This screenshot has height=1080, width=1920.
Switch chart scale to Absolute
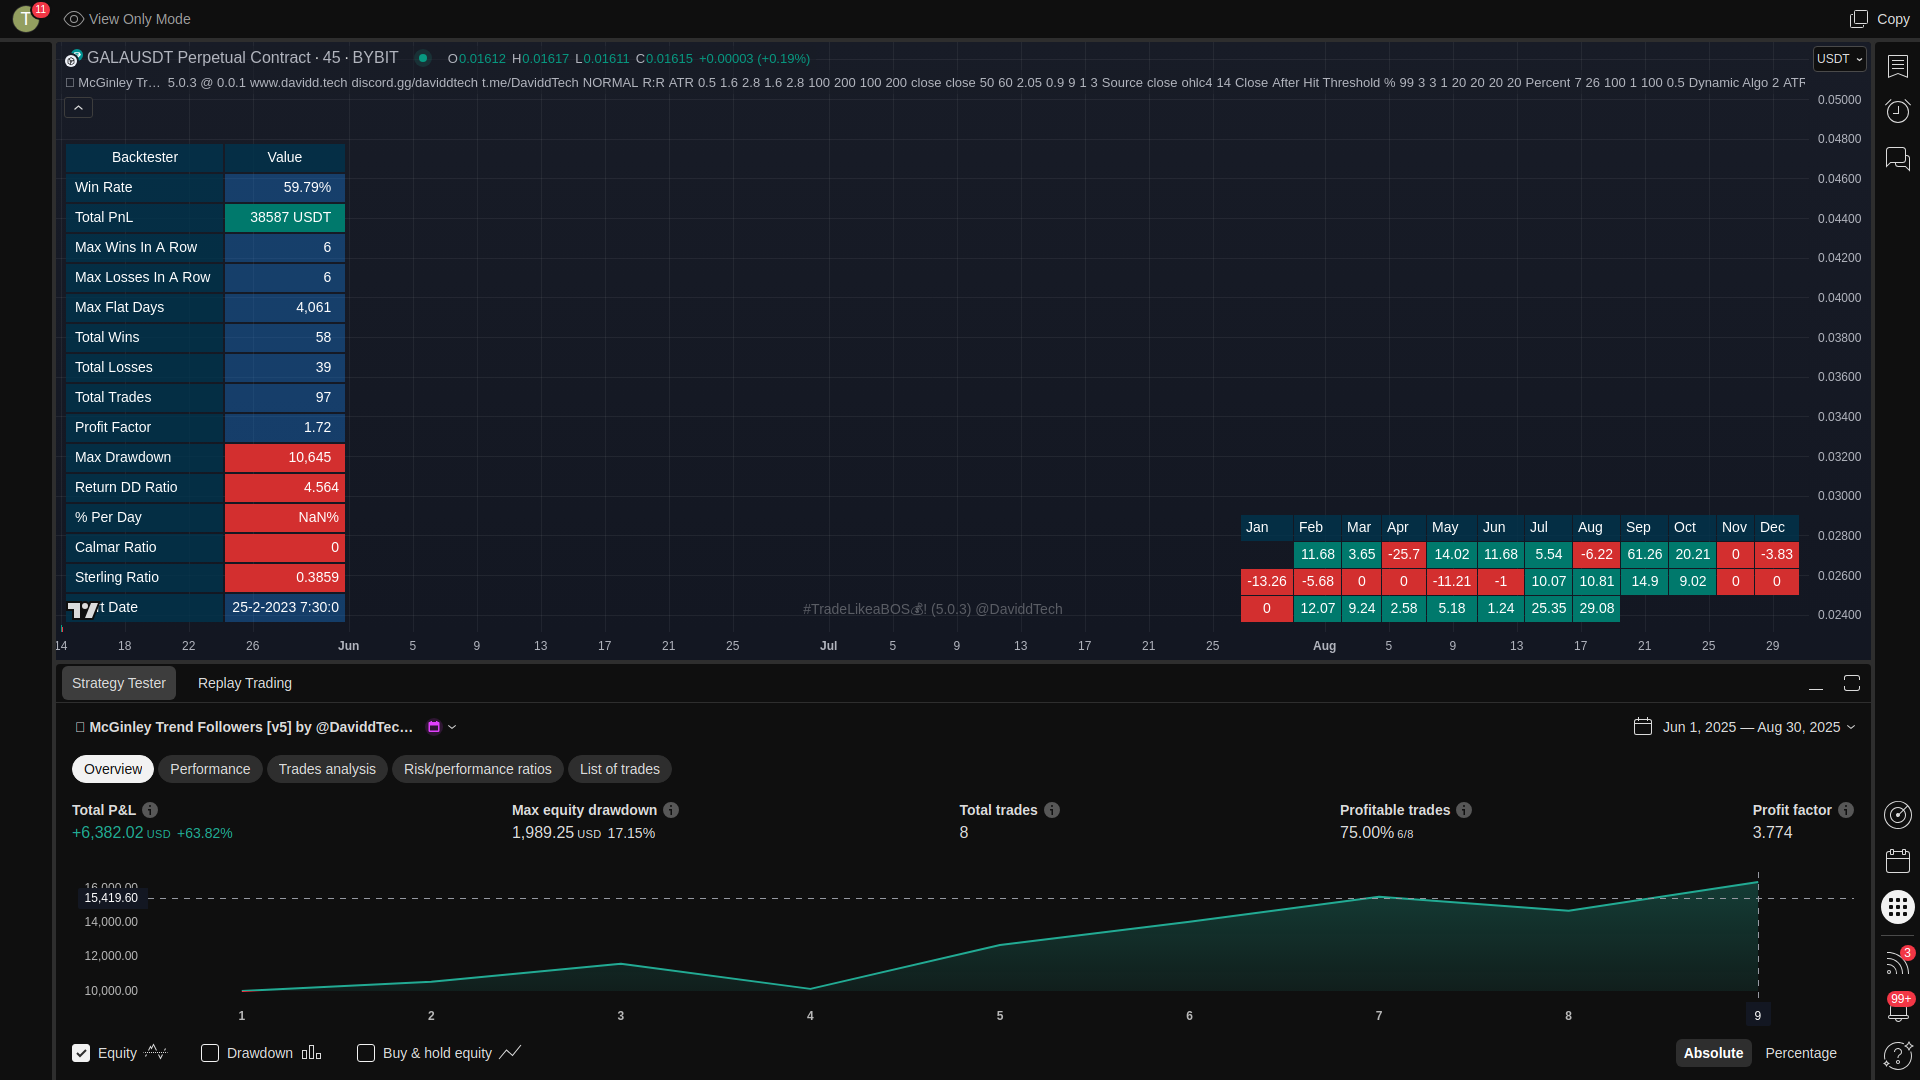pyautogui.click(x=1713, y=1053)
